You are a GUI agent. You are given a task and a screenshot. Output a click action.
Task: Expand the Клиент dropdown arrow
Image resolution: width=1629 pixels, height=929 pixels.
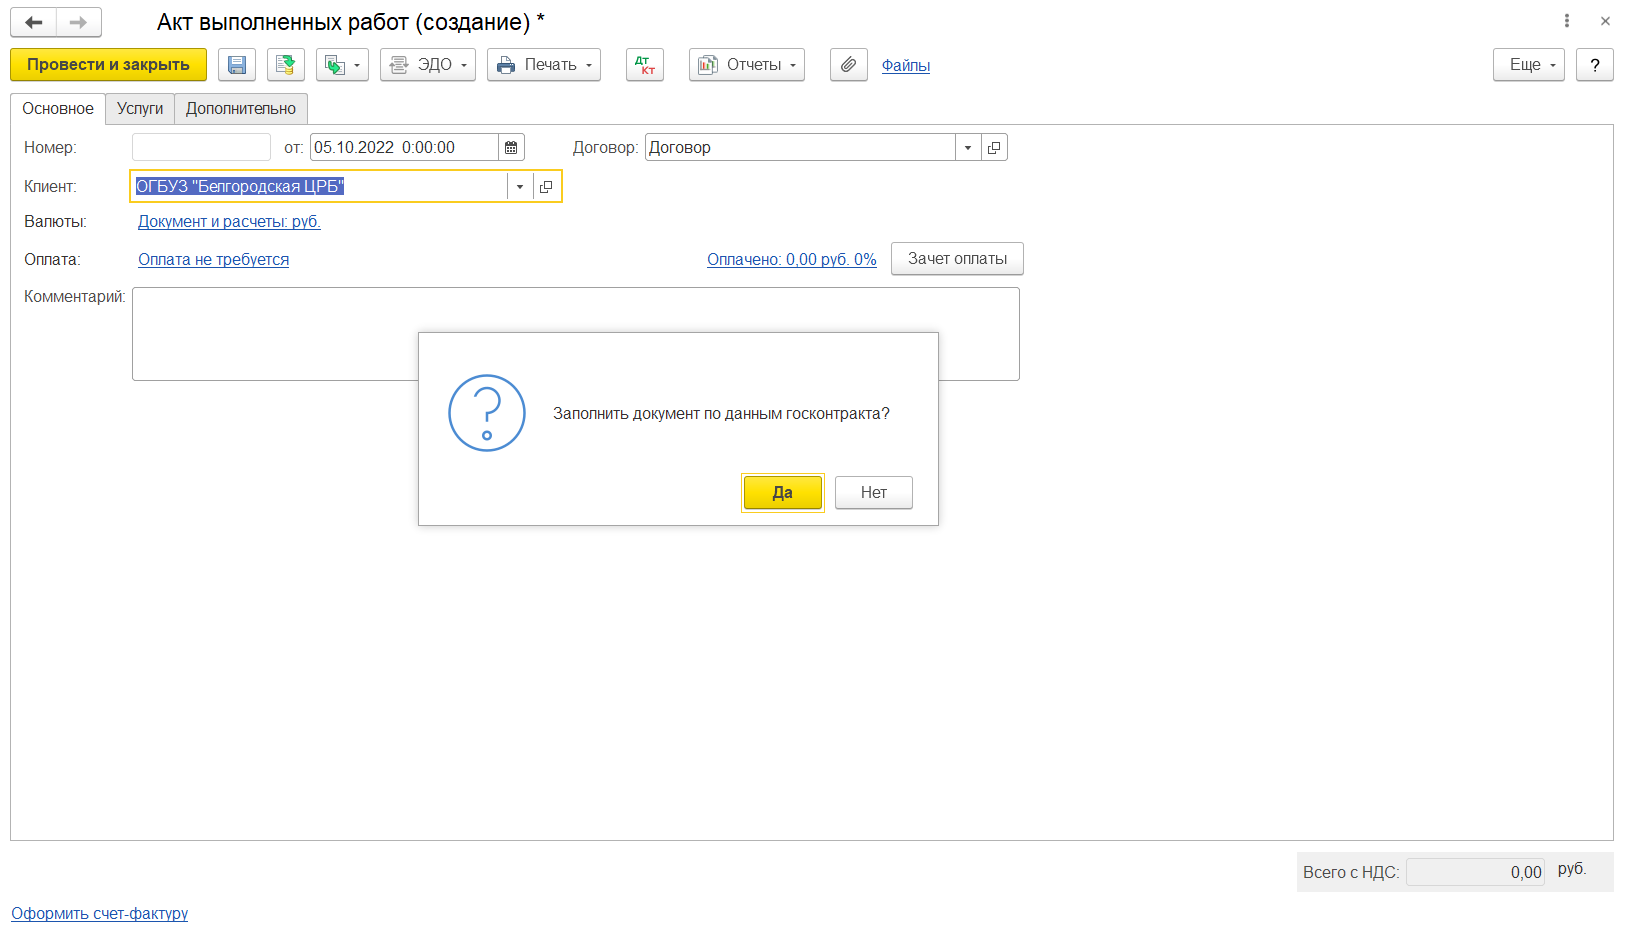click(x=520, y=187)
